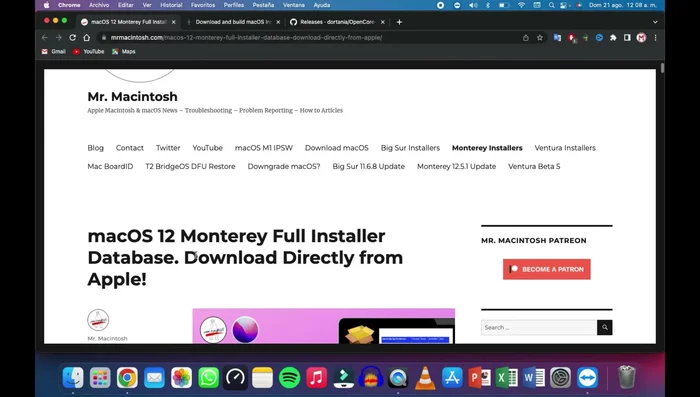Open Finder from the Dock

pyautogui.click(x=73, y=378)
